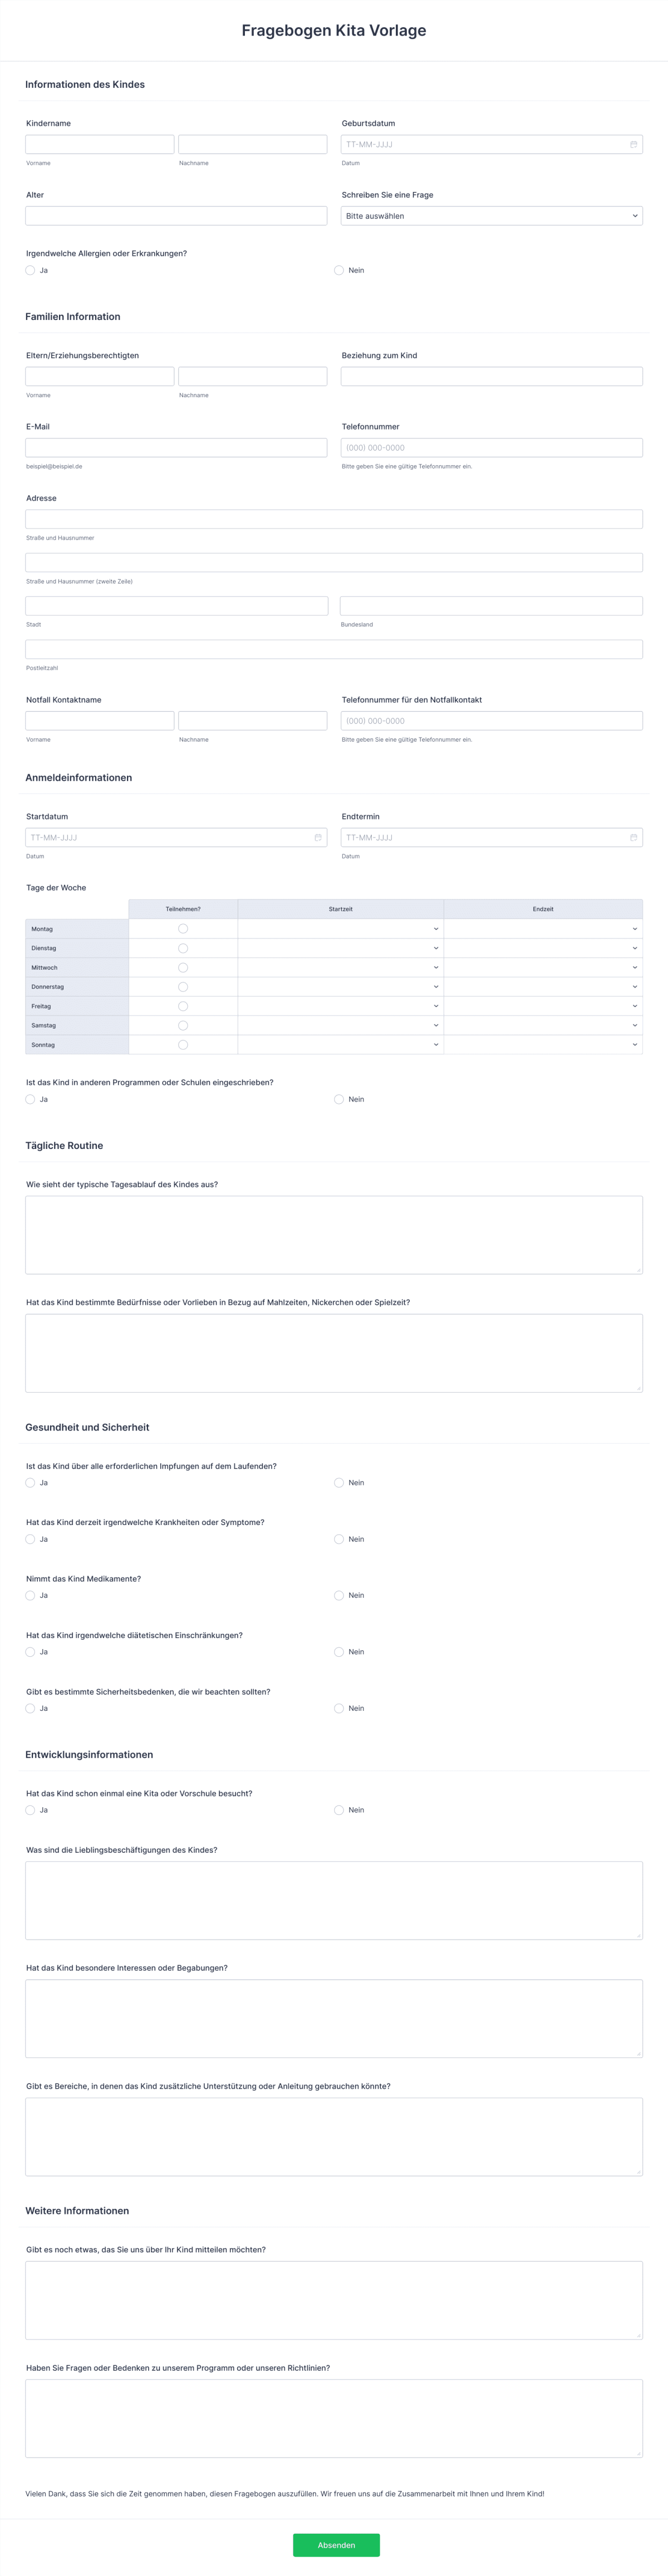Click the Absenden button
The image size is (668, 2576).
click(335, 2544)
